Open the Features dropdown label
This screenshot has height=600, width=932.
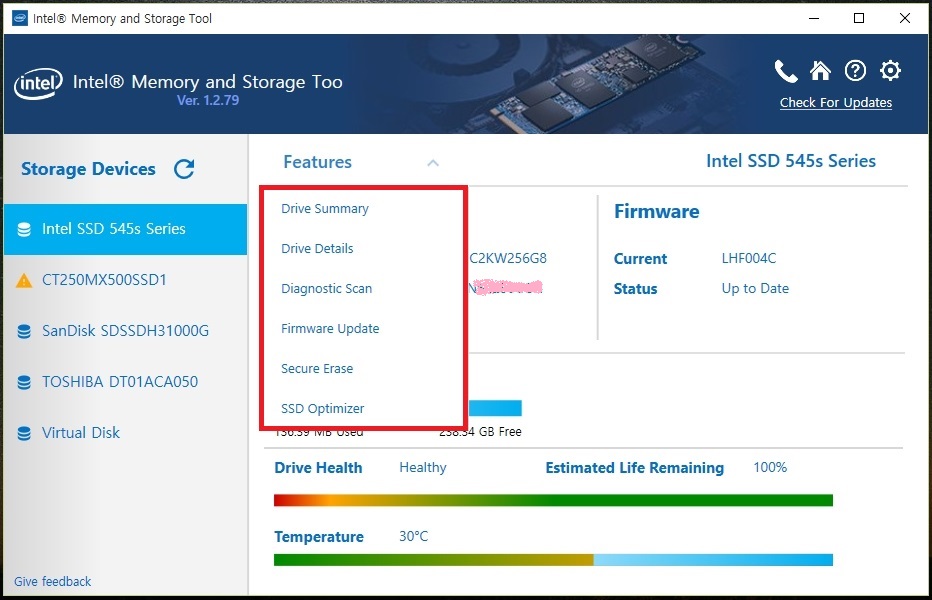[317, 162]
